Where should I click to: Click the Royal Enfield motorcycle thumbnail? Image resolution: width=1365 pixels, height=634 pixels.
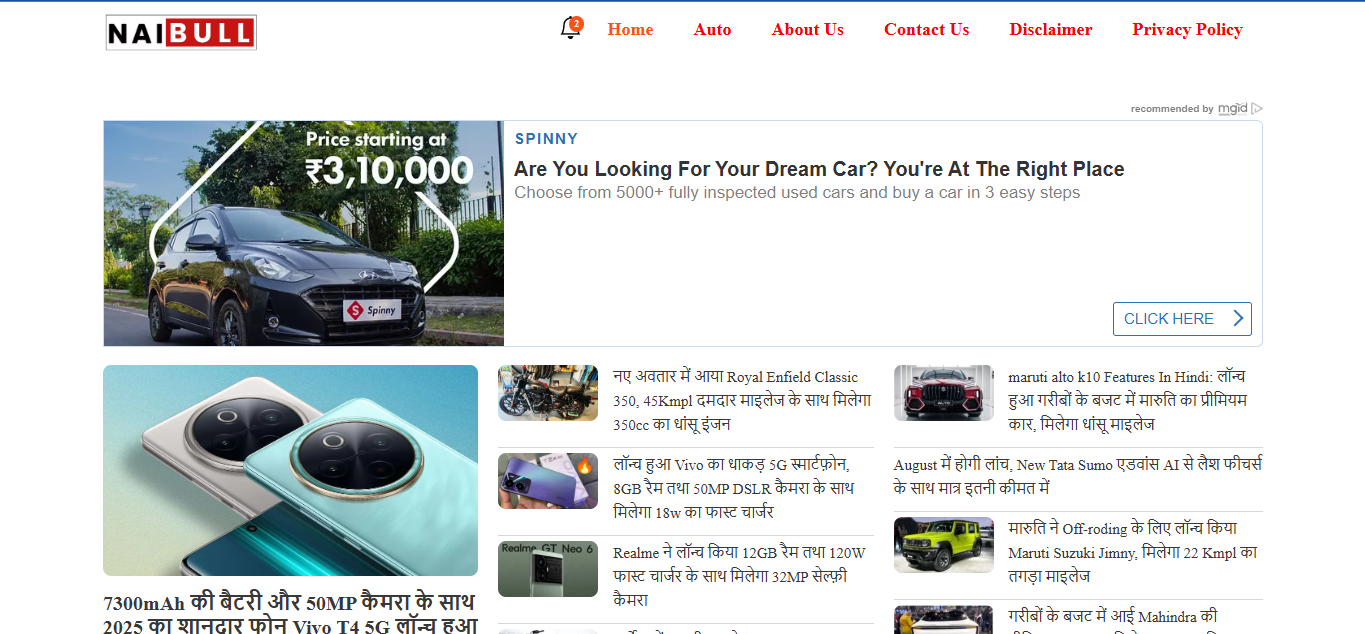(548, 392)
